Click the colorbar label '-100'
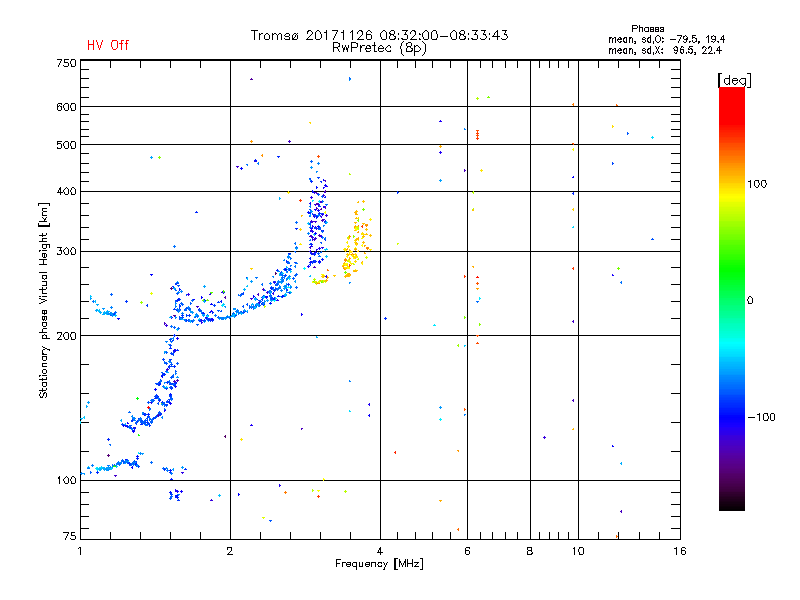The width and height of the screenshot is (800, 600). point(762,417)
